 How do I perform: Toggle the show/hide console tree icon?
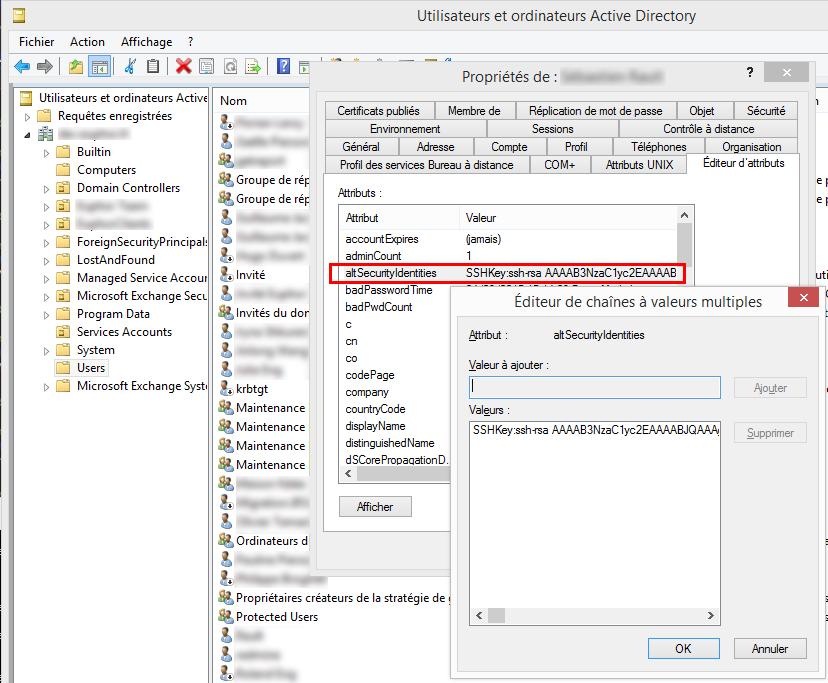click(100, 66)
